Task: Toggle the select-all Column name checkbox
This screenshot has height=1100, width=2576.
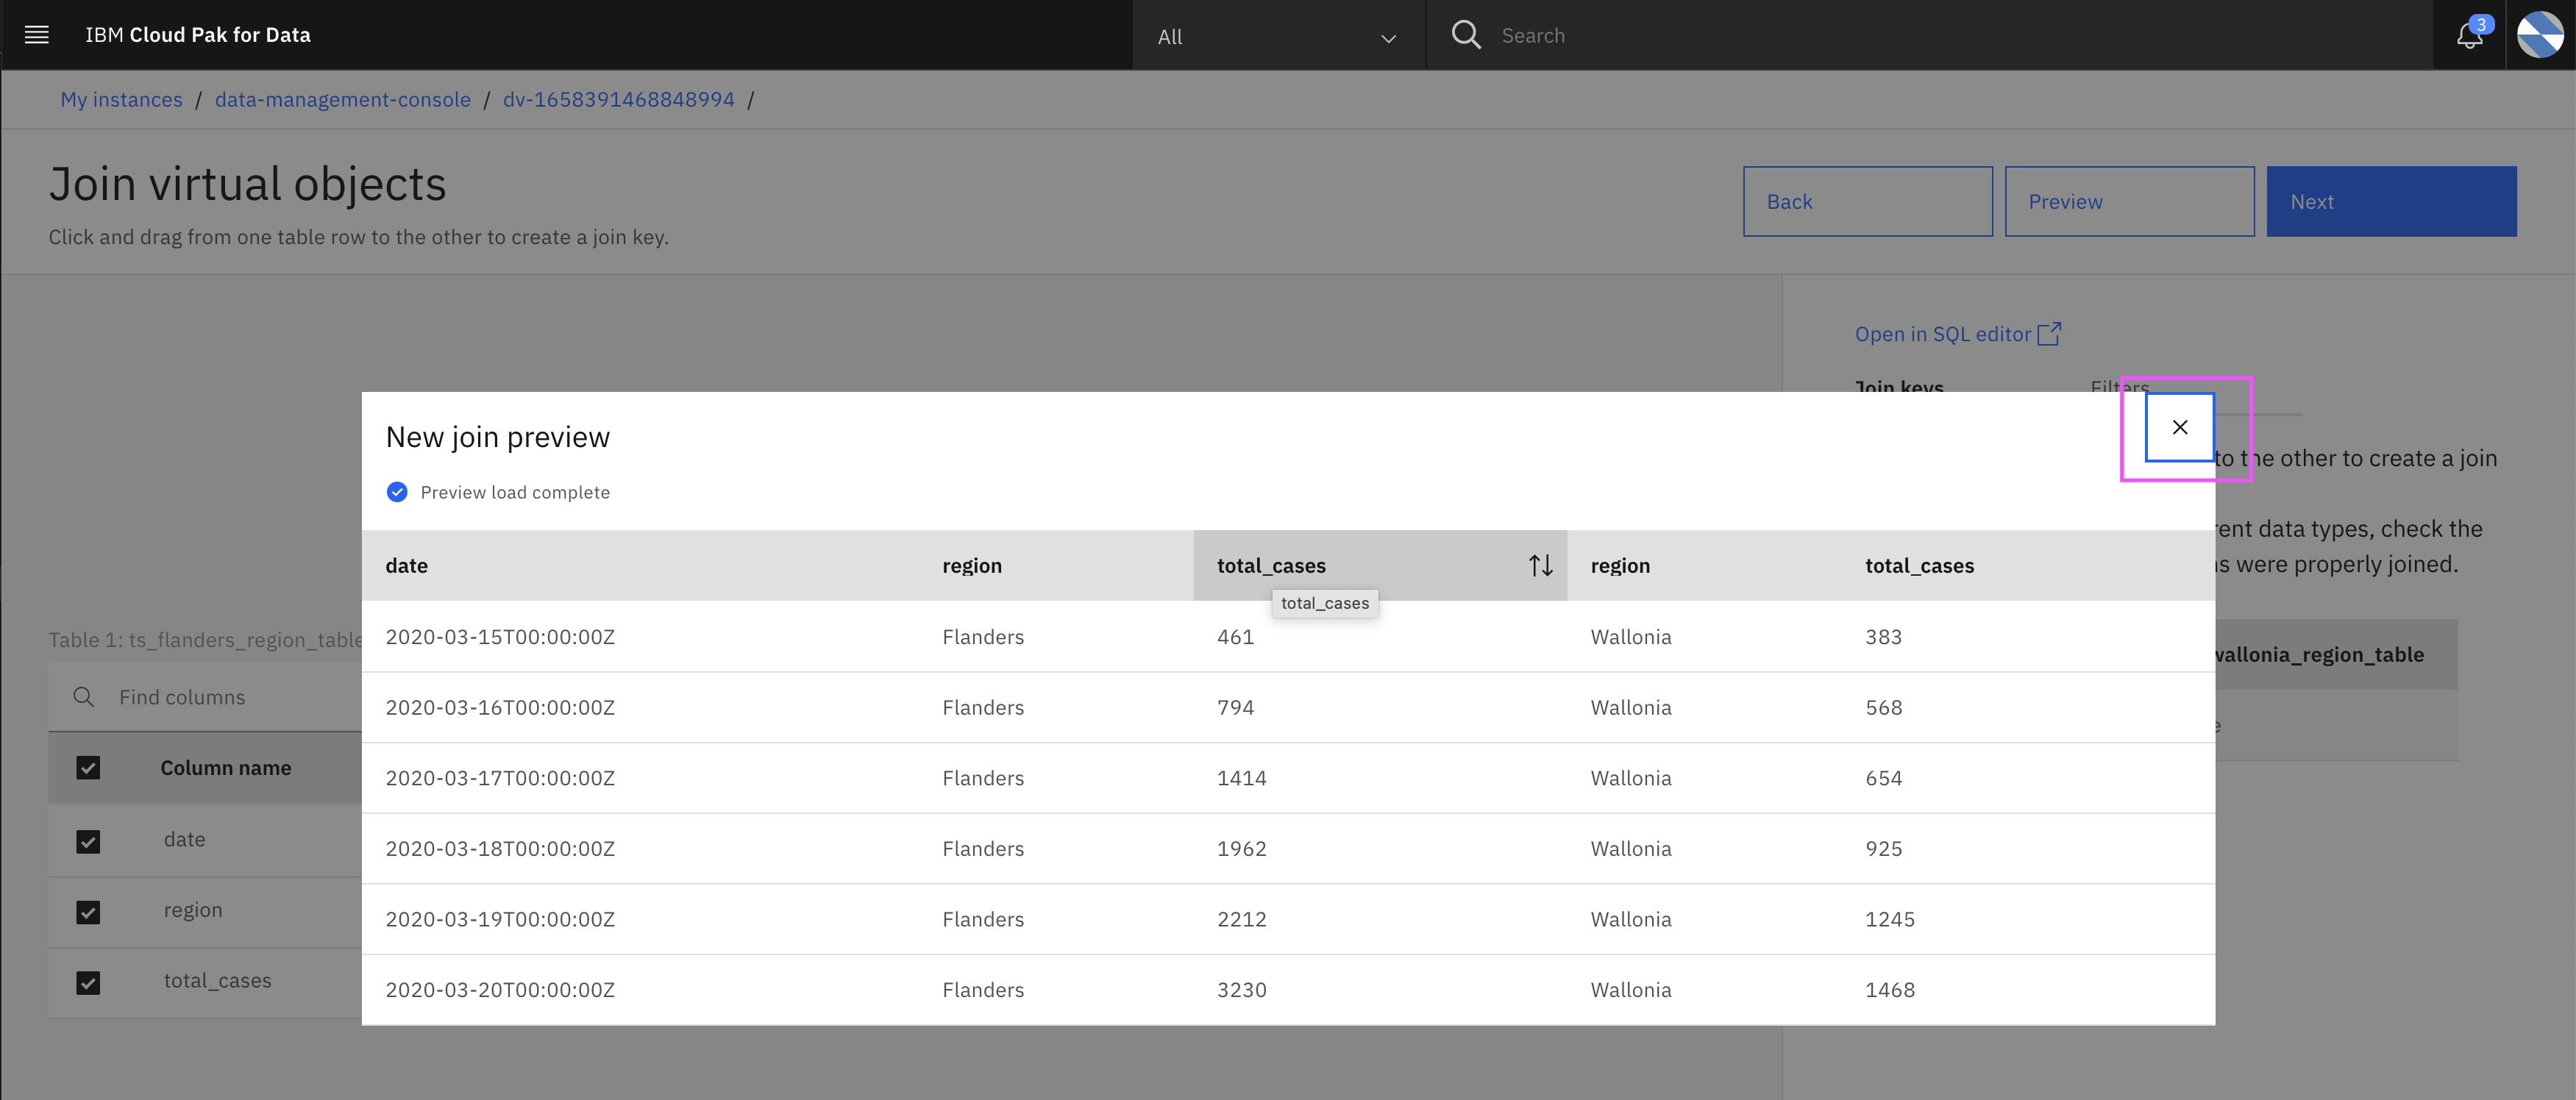Action: click(x=88, y=768)
